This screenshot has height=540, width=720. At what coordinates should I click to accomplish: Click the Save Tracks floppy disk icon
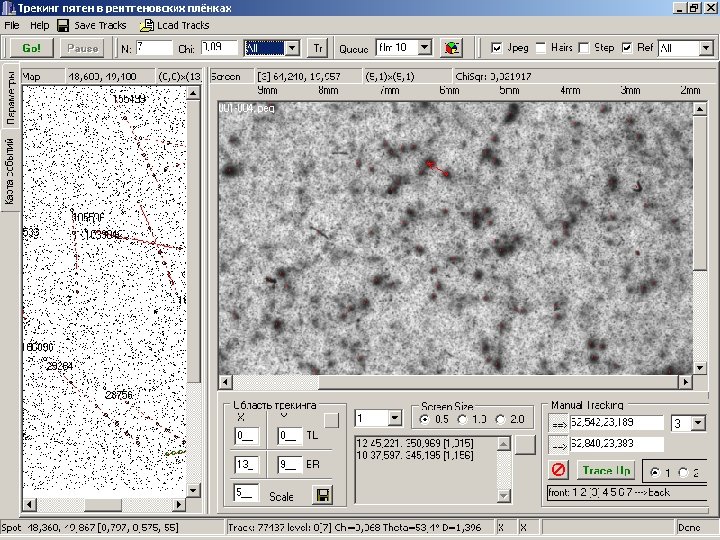click(63, 25)
